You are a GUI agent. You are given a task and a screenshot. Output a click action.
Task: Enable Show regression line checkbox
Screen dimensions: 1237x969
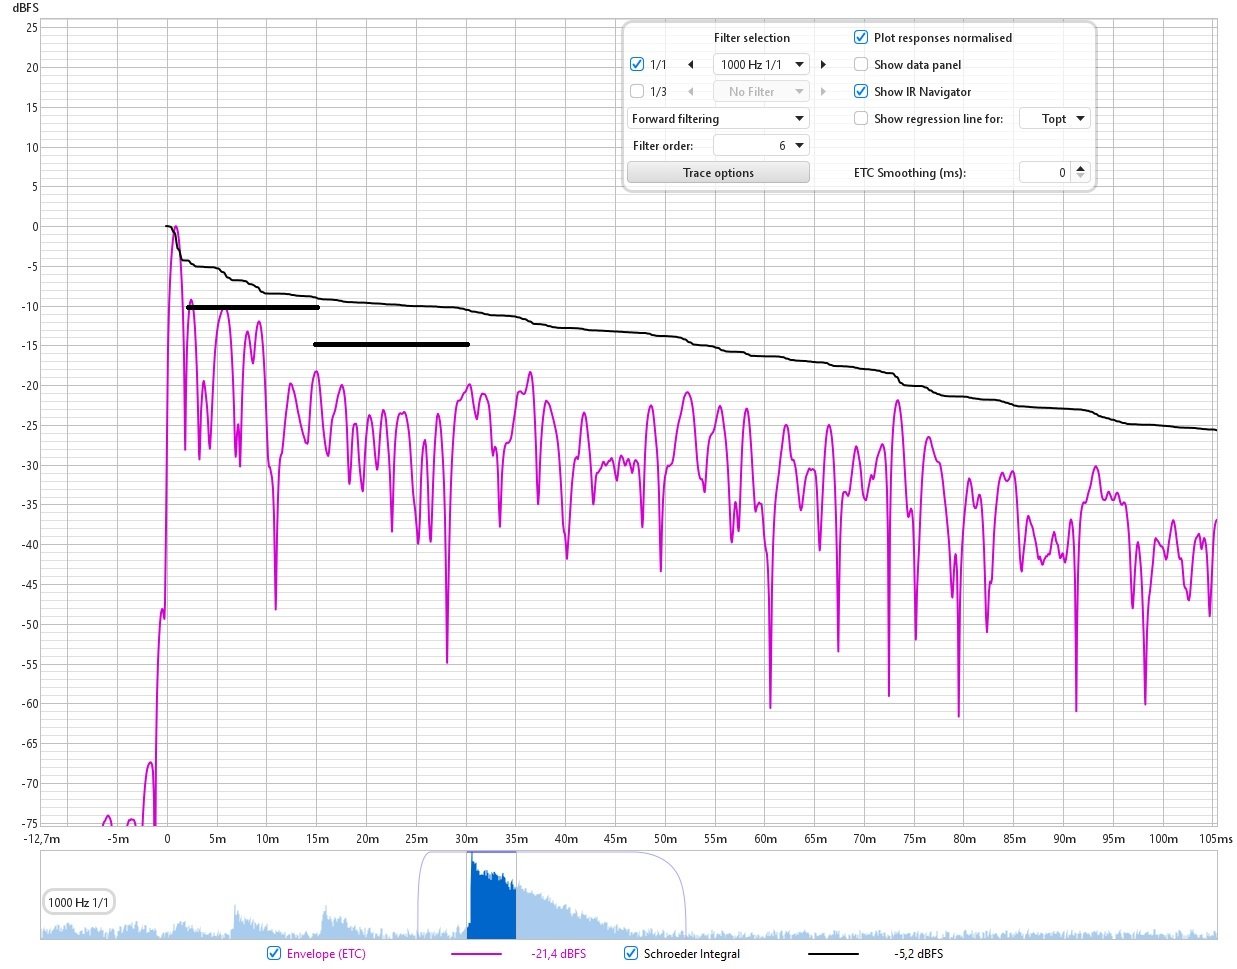click(x=860, y=119)
